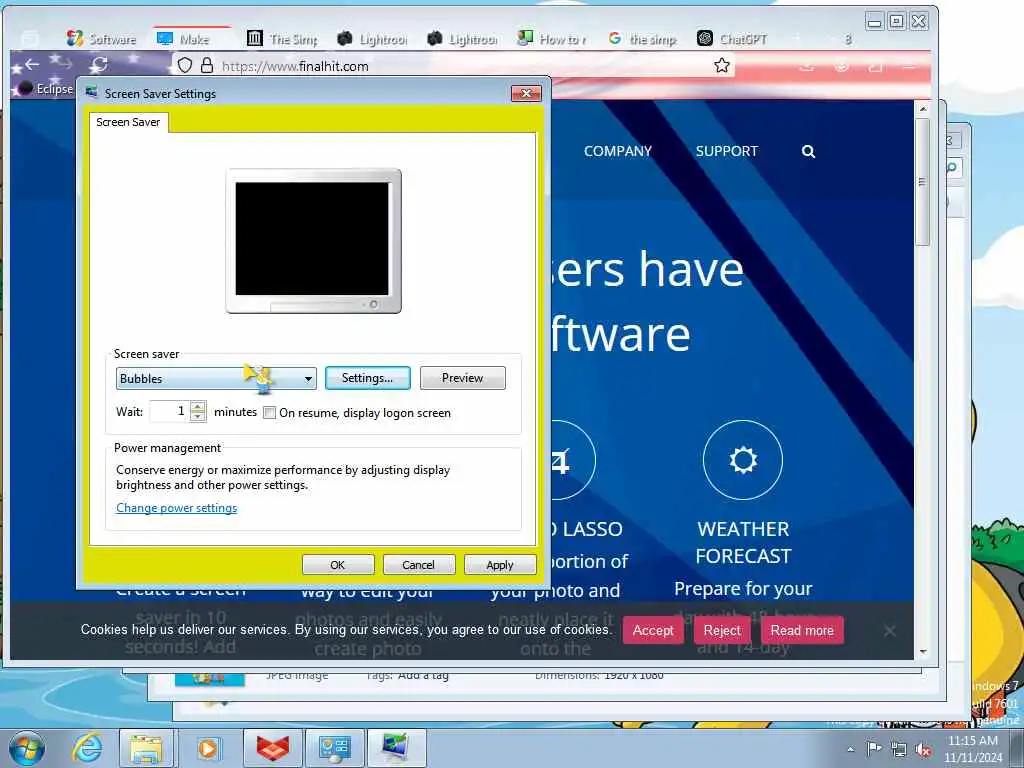Switch to the ChatGPT browser tab
This screenshot has width=1024, height=768.
[x=731, y=39]
